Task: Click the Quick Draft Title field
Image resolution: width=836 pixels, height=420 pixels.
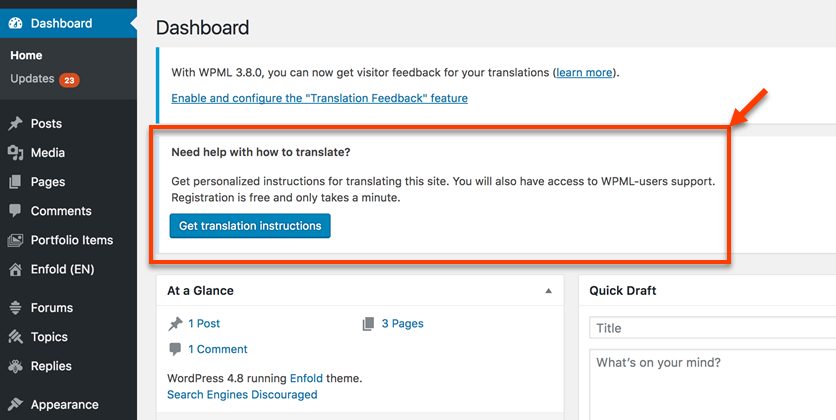Action: [712, 328]
